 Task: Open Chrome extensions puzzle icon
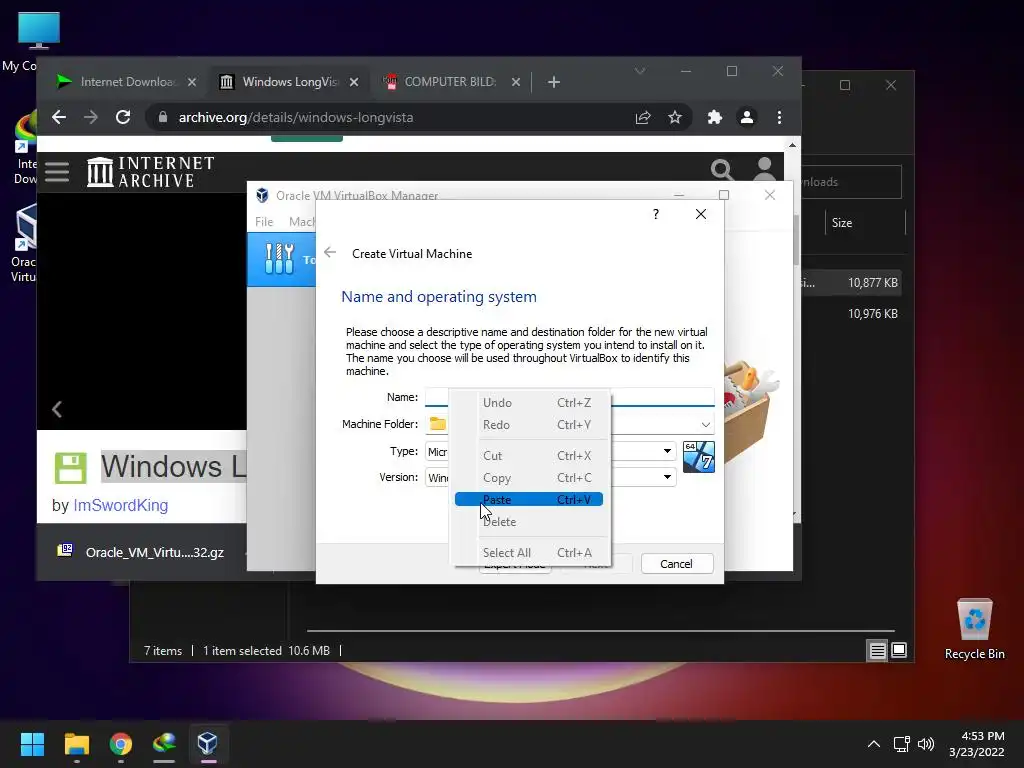pos(715,118)
